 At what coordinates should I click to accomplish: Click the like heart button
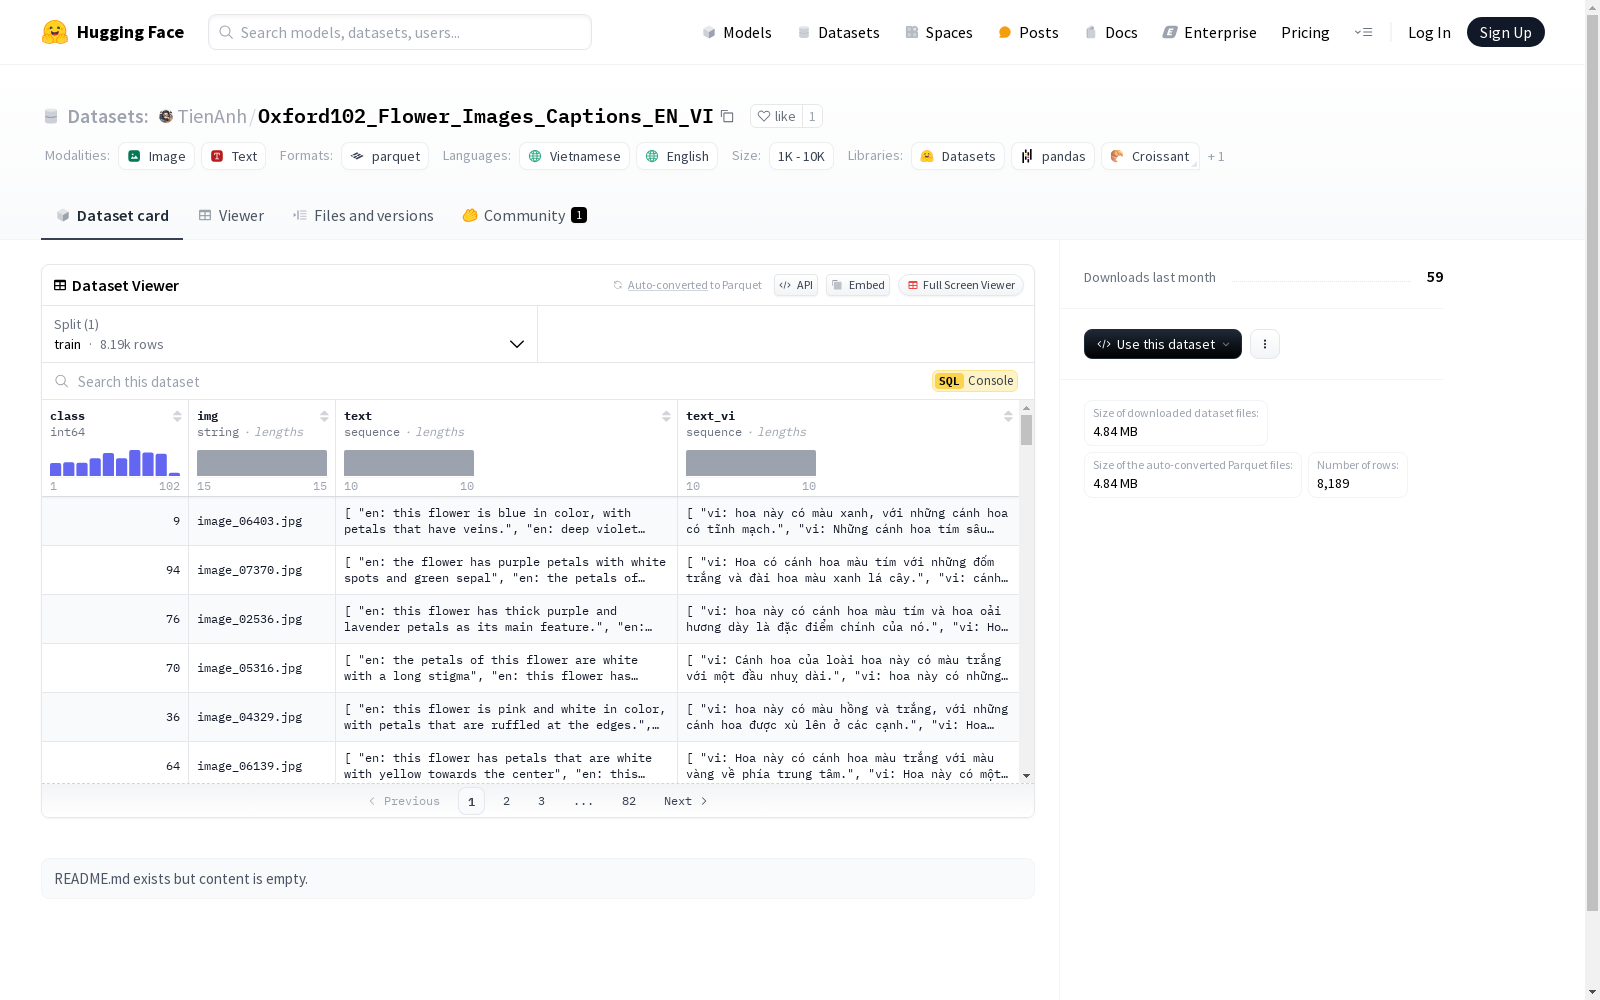coord(776,116)
